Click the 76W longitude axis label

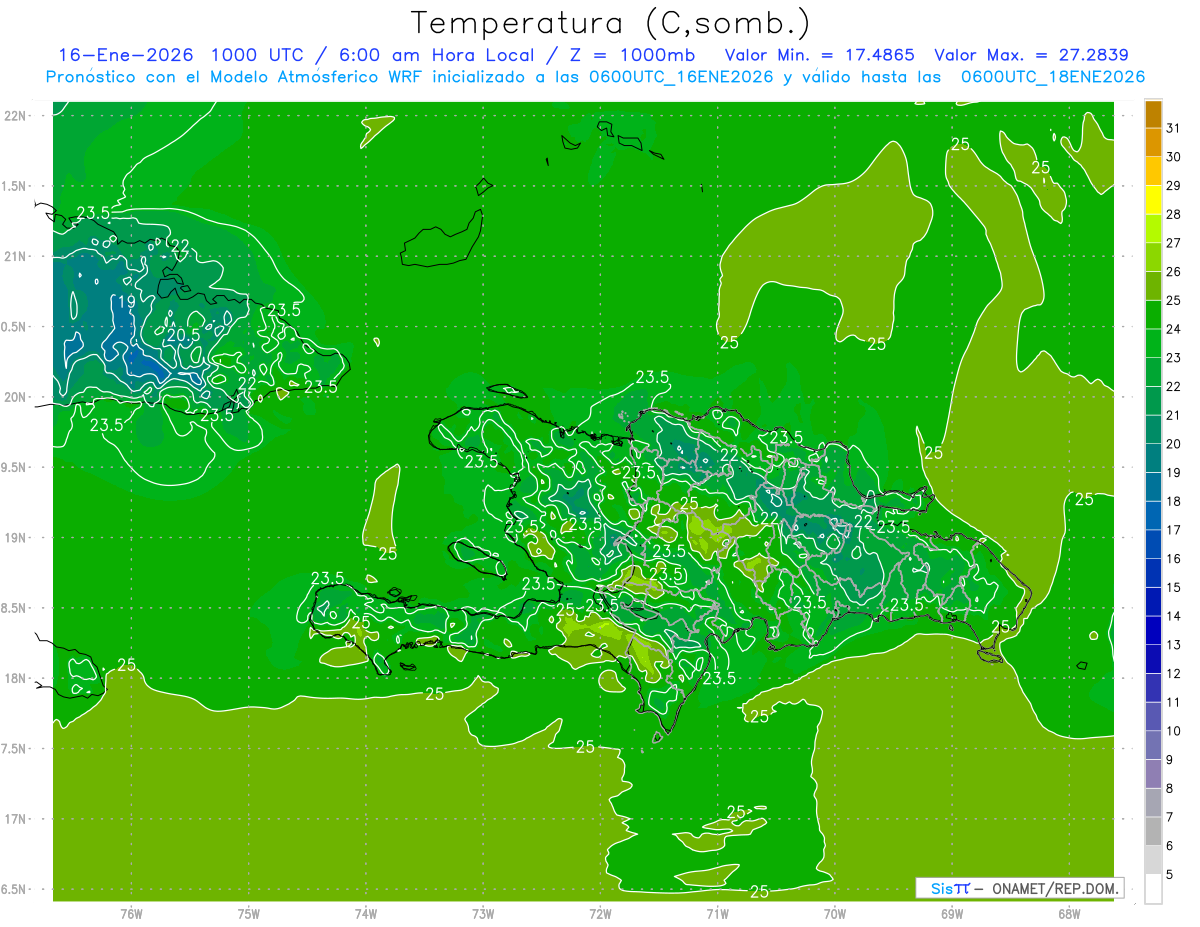click(131, 913)
